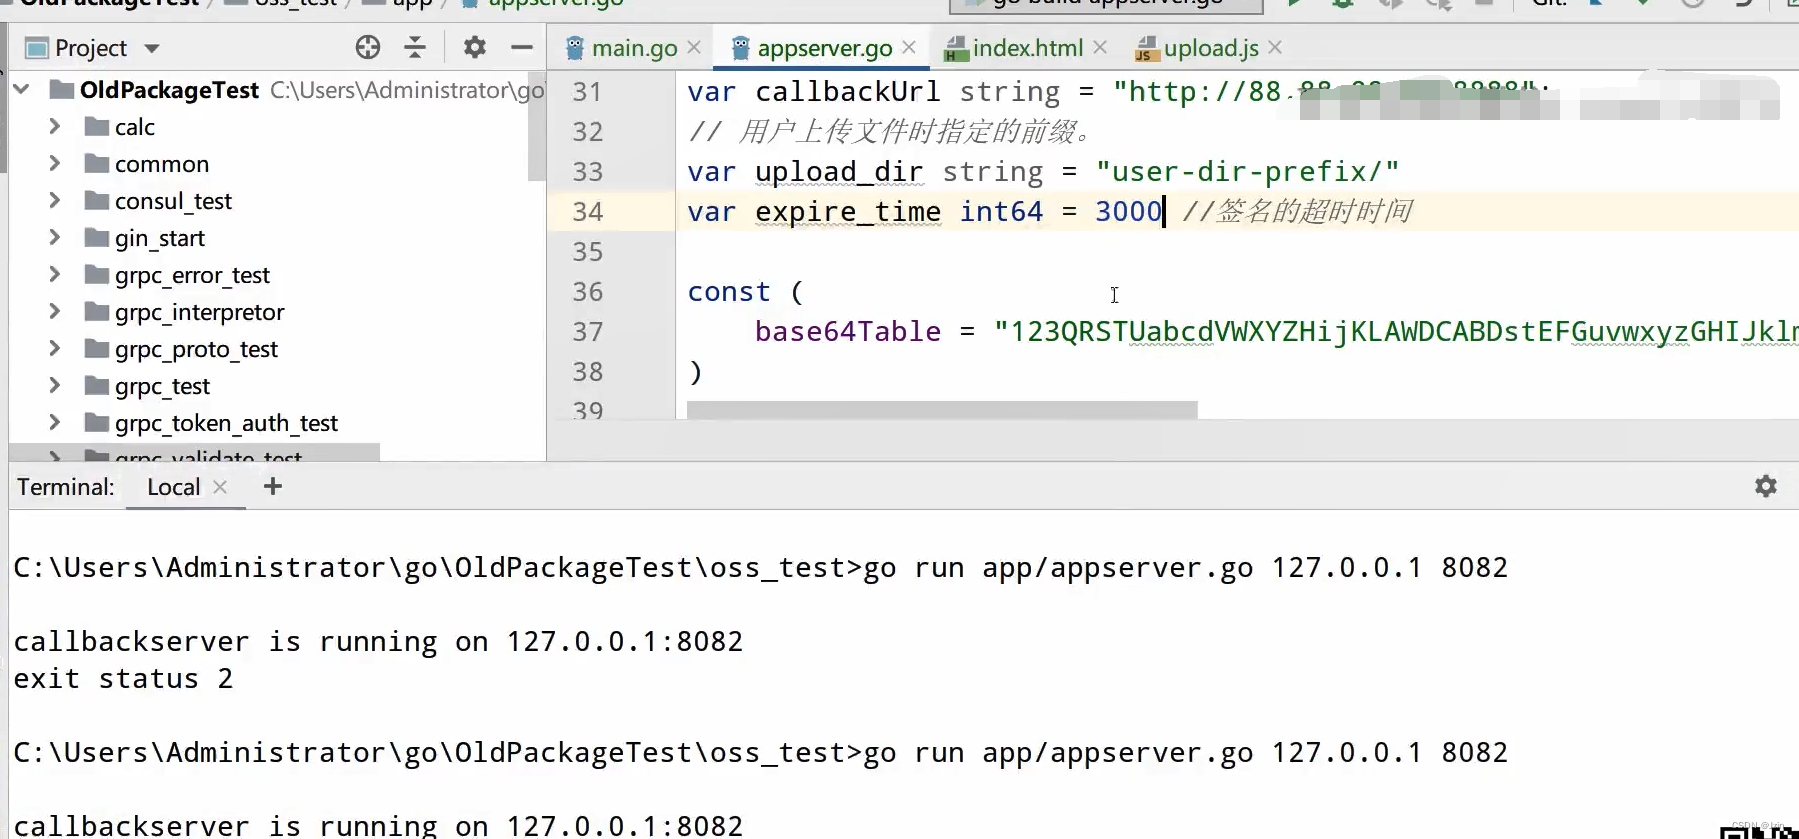Image resolution: width=1799 pixels, height=839 pixels.
Task: Close the appserver.go editor tab
Action: click(909, 47)
